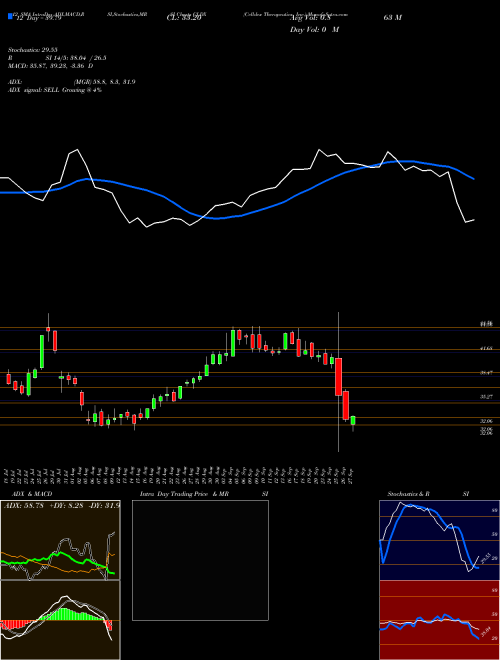Click the Avg Vol label in header

[310, 18]
